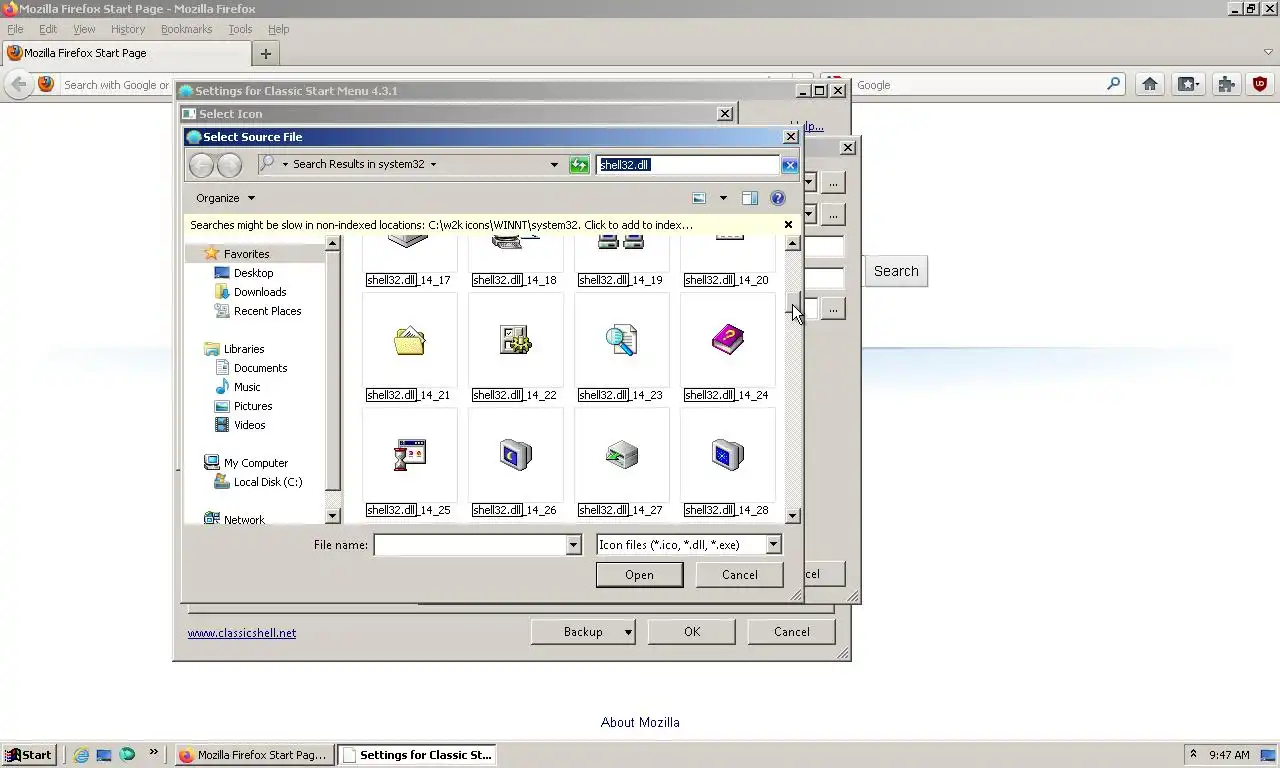Click the Start button on the taskbar
The width and height of the screenshot is (1280, 768).
point(29,755)
